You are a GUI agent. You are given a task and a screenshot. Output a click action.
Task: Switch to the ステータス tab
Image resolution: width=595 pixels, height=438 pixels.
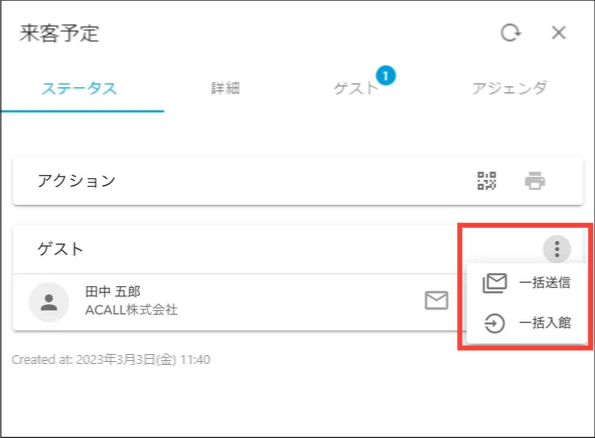click(x=79, y=88)
